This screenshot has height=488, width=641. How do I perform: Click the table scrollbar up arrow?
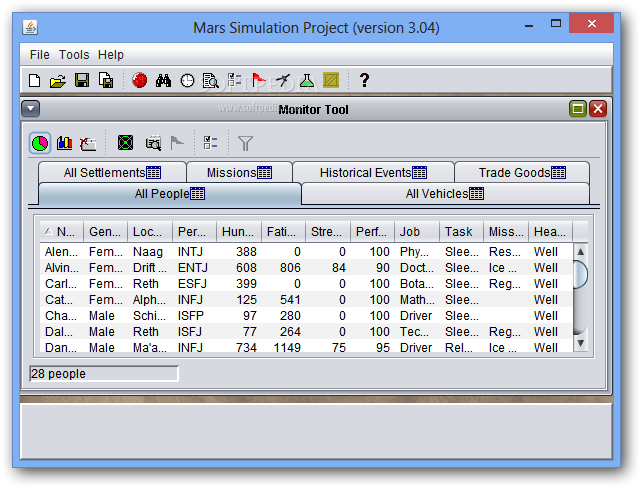(580, 251)
